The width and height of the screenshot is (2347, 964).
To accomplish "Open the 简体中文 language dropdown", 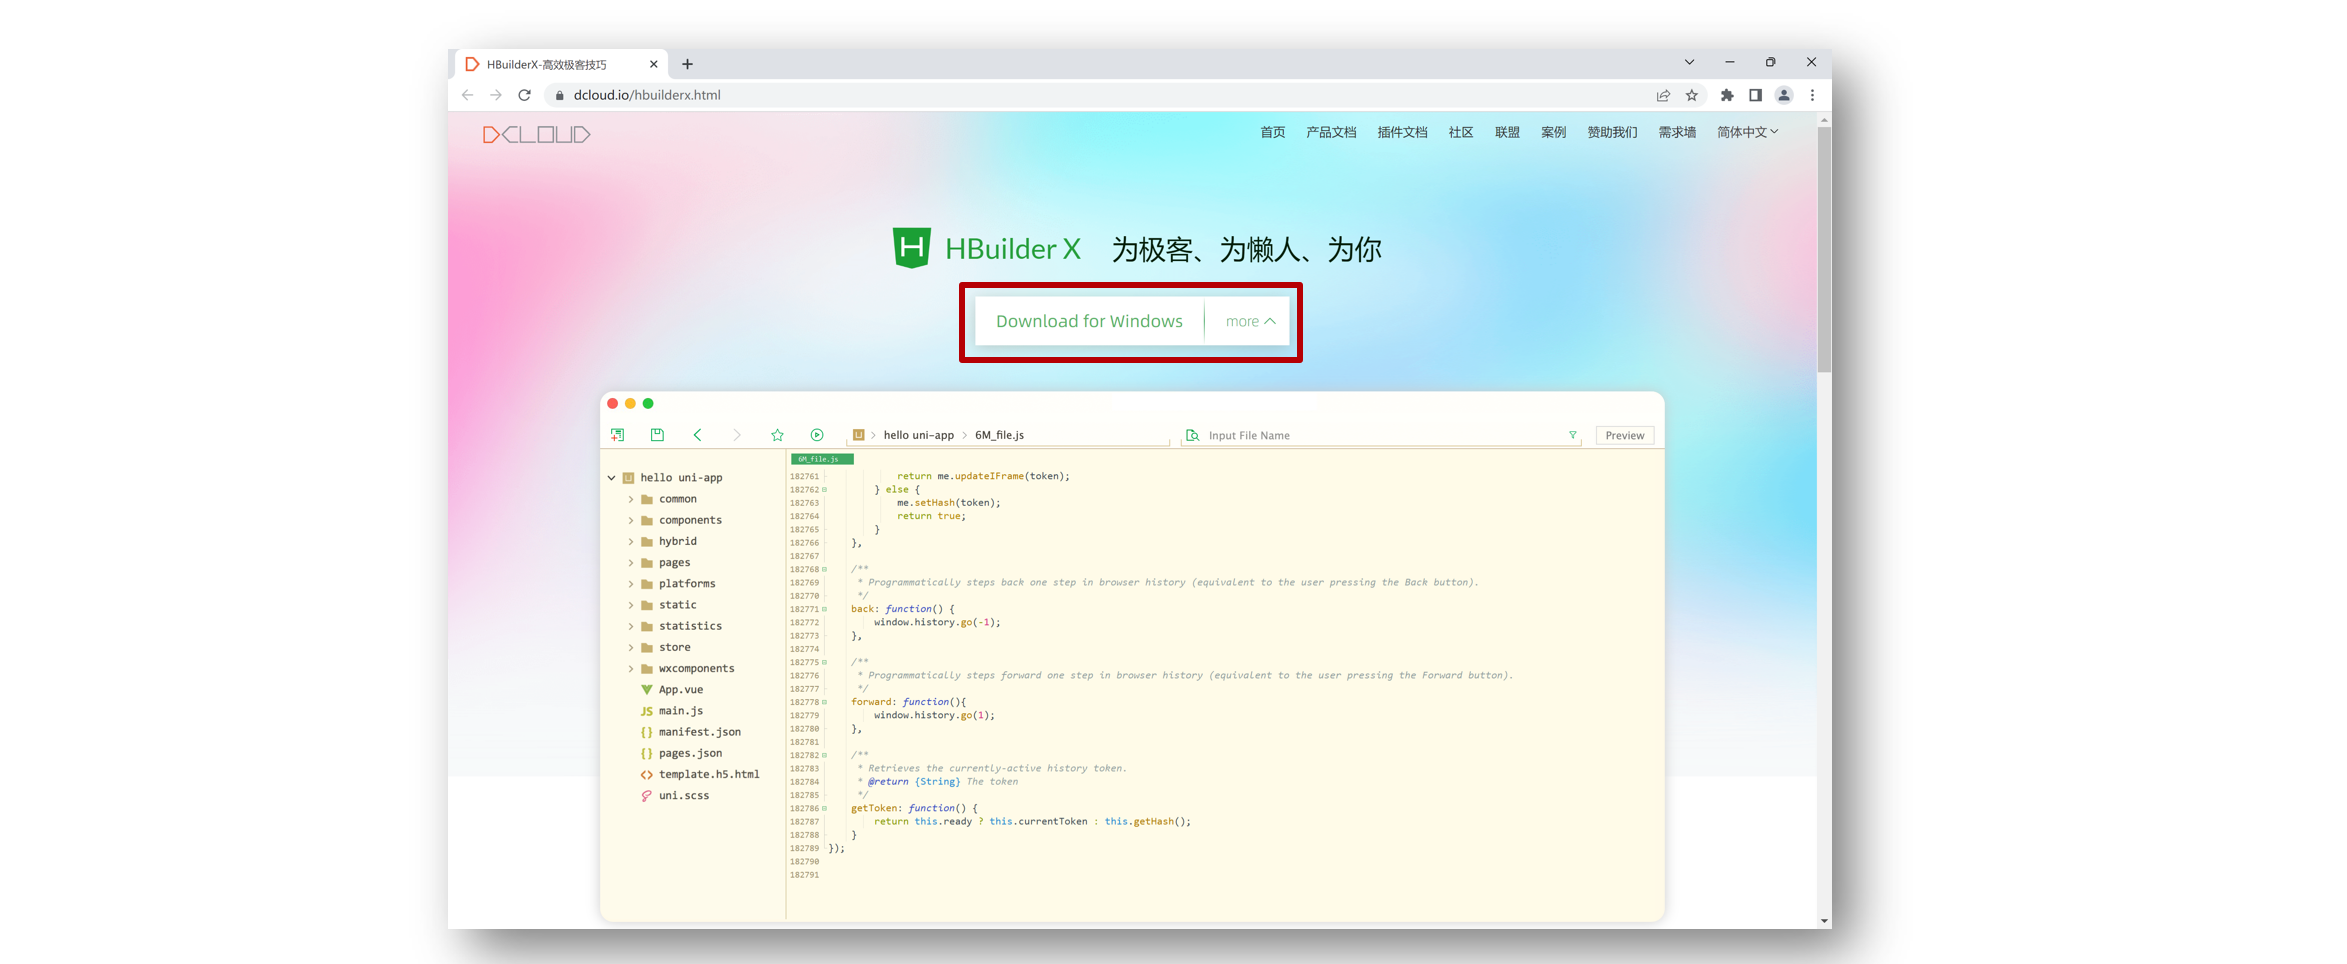I will pos(1746,131).
